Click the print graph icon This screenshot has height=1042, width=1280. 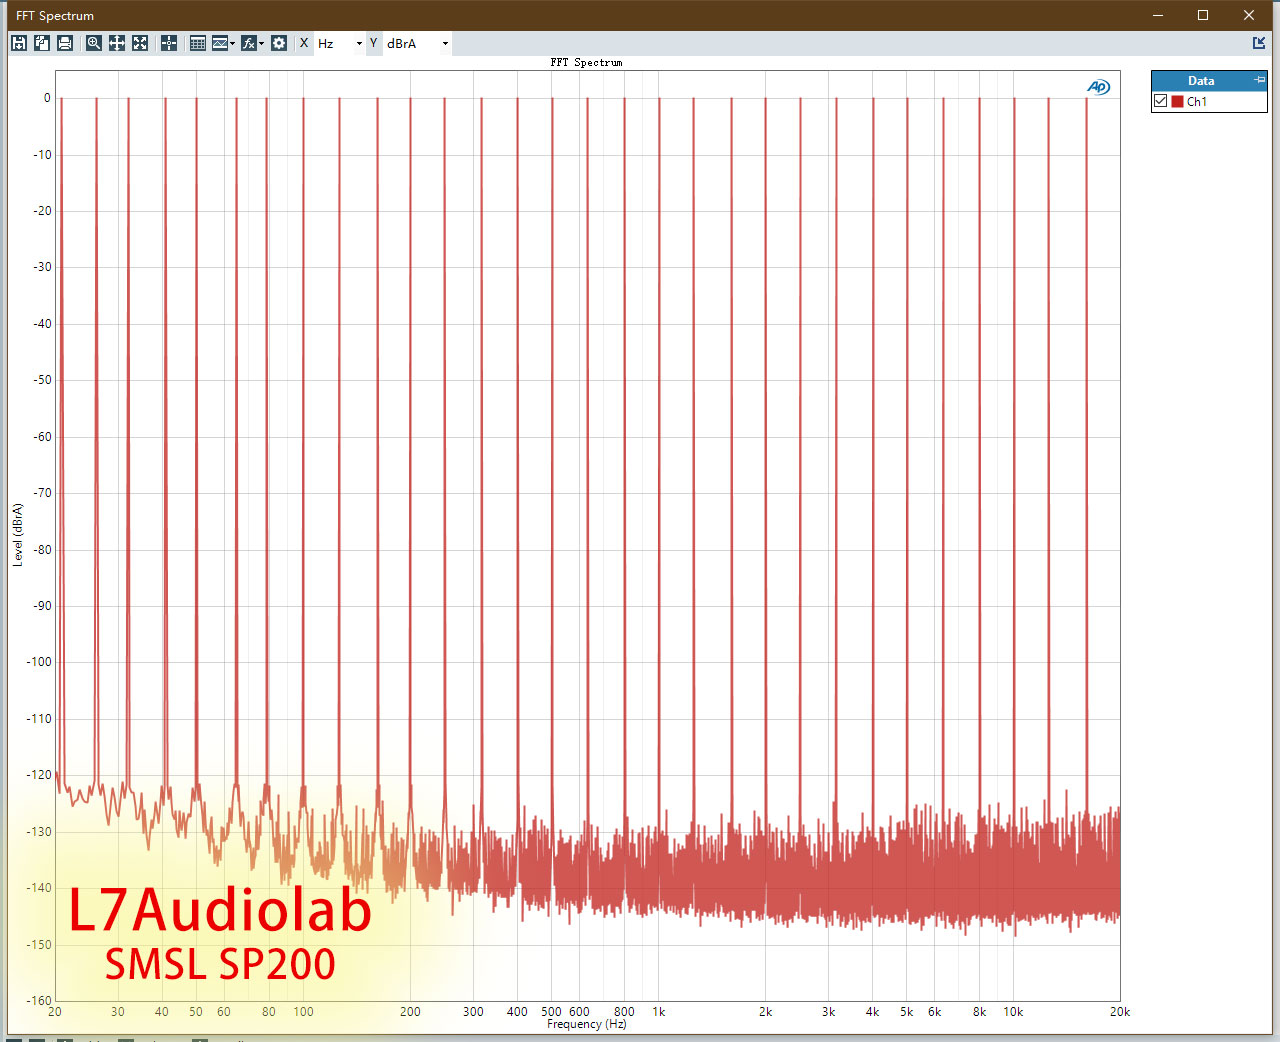(x=65, y=43)
